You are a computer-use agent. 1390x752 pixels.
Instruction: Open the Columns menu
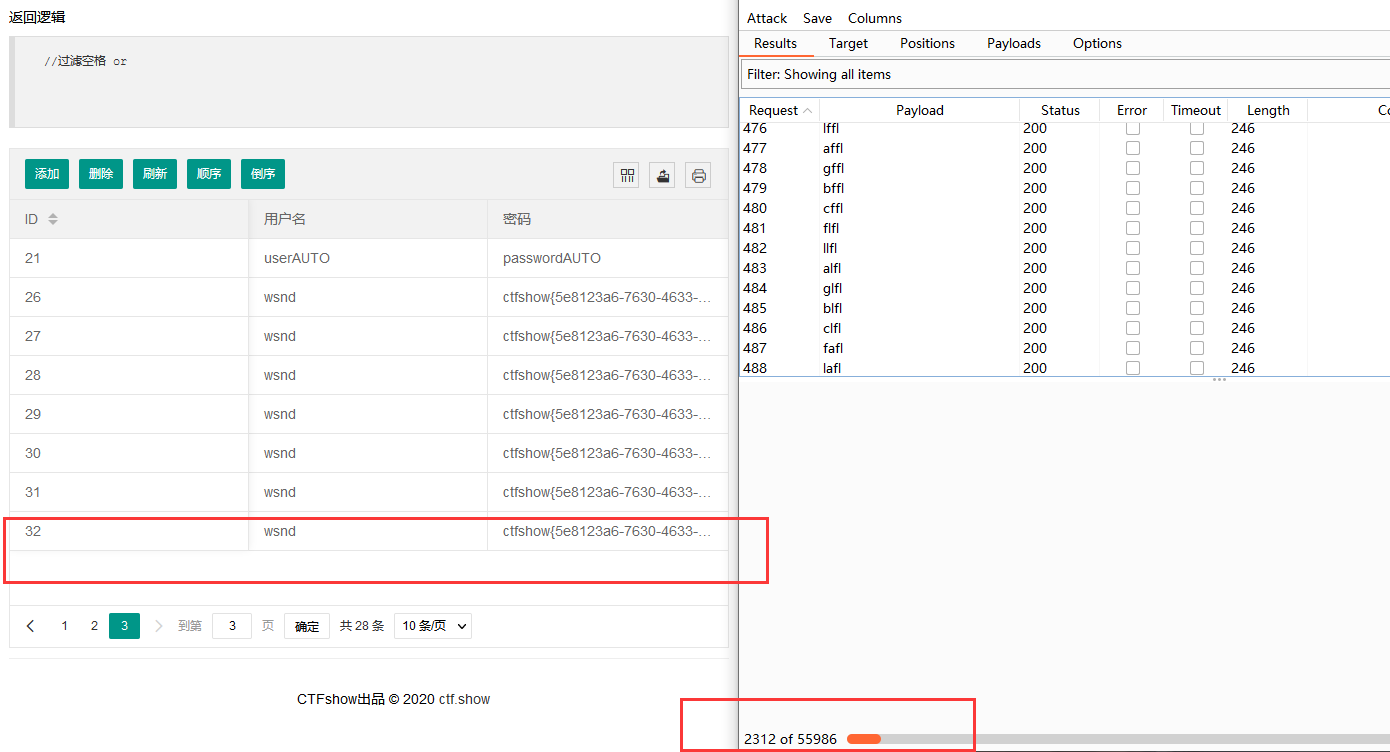tap(875, 18)
